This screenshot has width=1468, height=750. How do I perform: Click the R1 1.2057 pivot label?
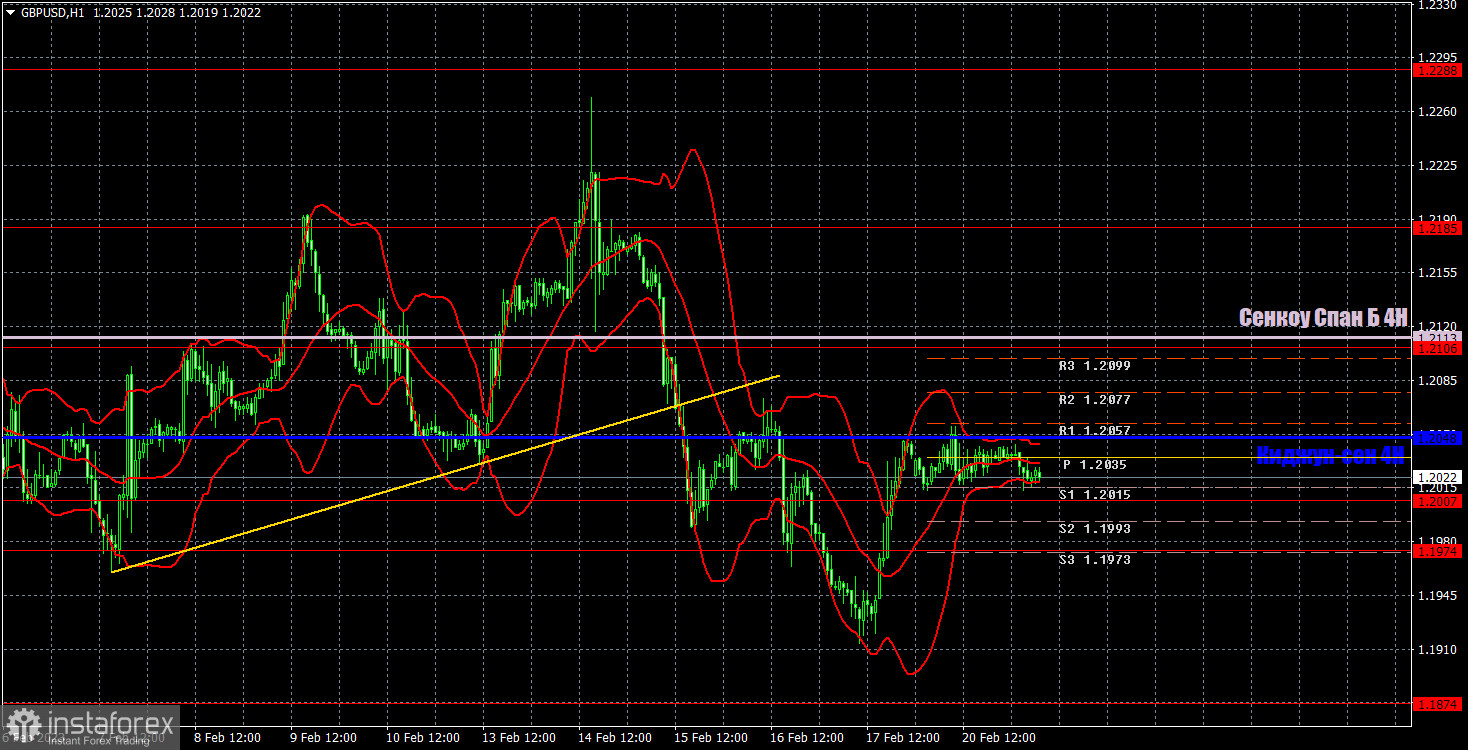click(1095, 431)
